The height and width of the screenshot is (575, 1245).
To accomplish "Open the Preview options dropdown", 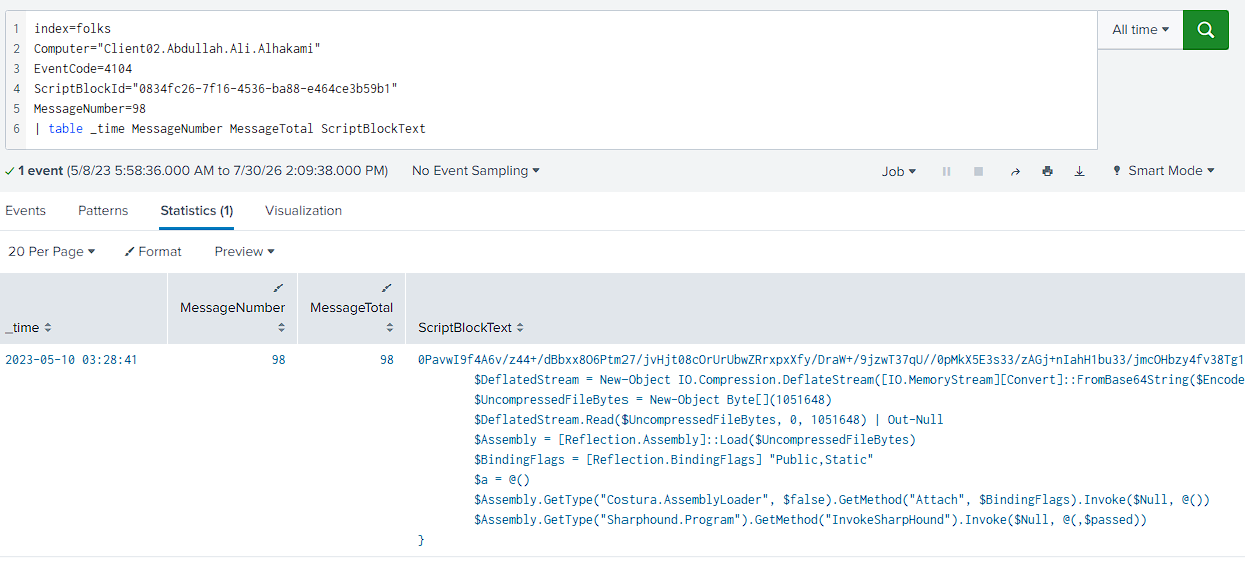I will pyautogui.click(x=244, y=251).
